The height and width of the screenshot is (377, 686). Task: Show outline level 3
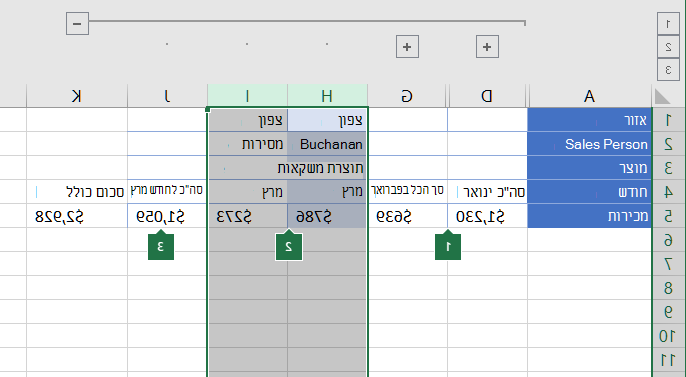(x=668, y=70)
